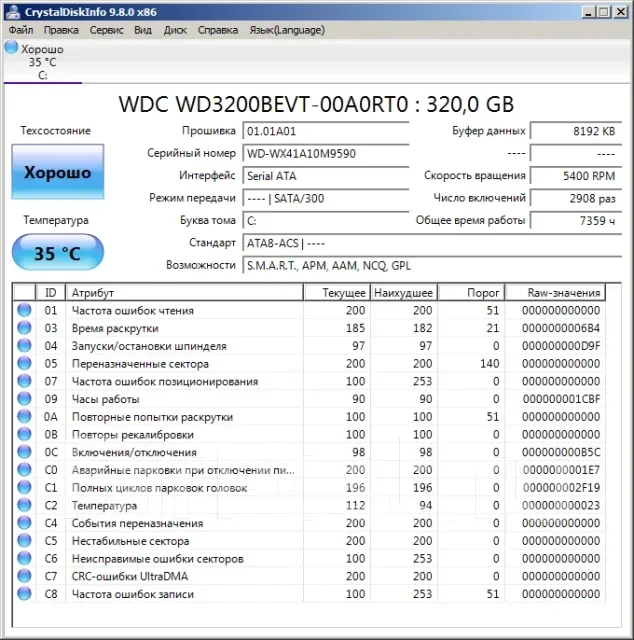
Task: Click raw value 000000002F19
Action: [561, 488]
